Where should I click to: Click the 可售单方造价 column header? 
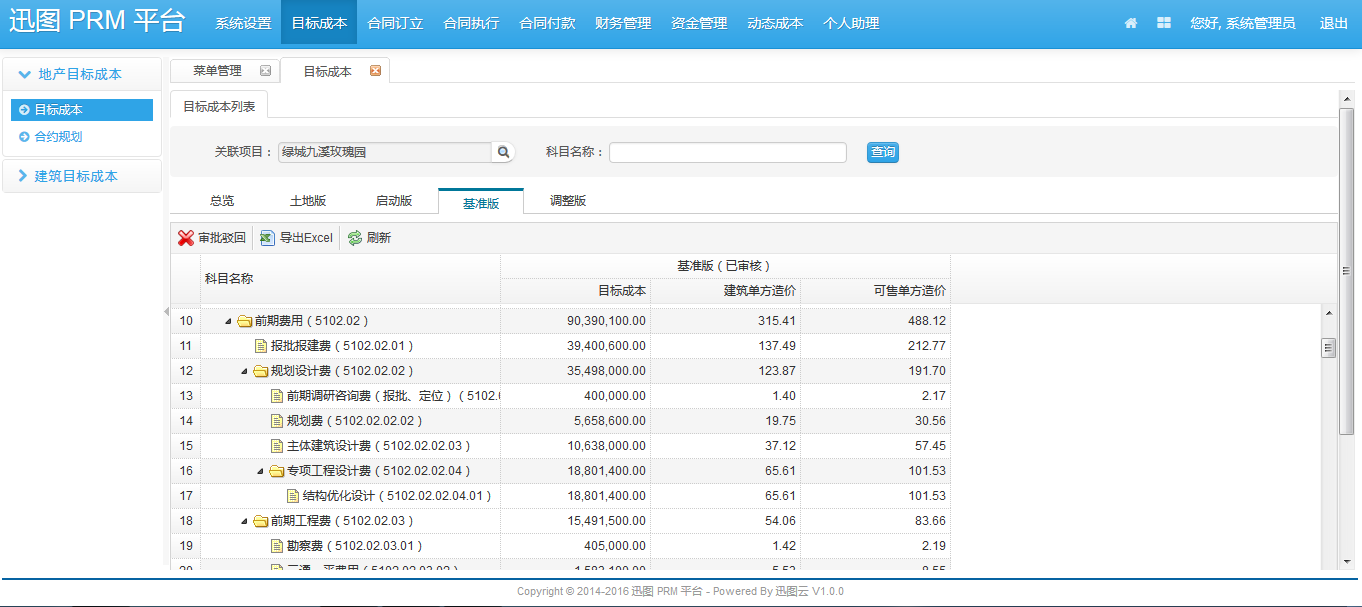(875, 291)
